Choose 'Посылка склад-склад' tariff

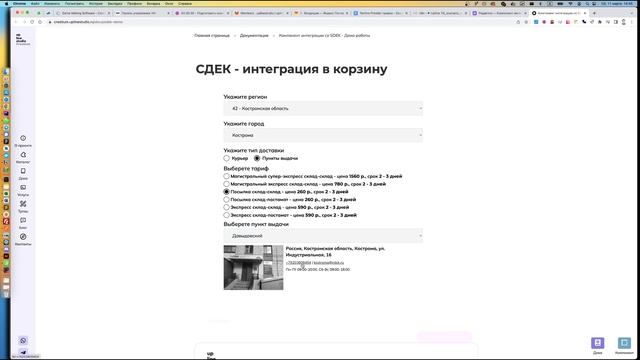pos(227,191)
